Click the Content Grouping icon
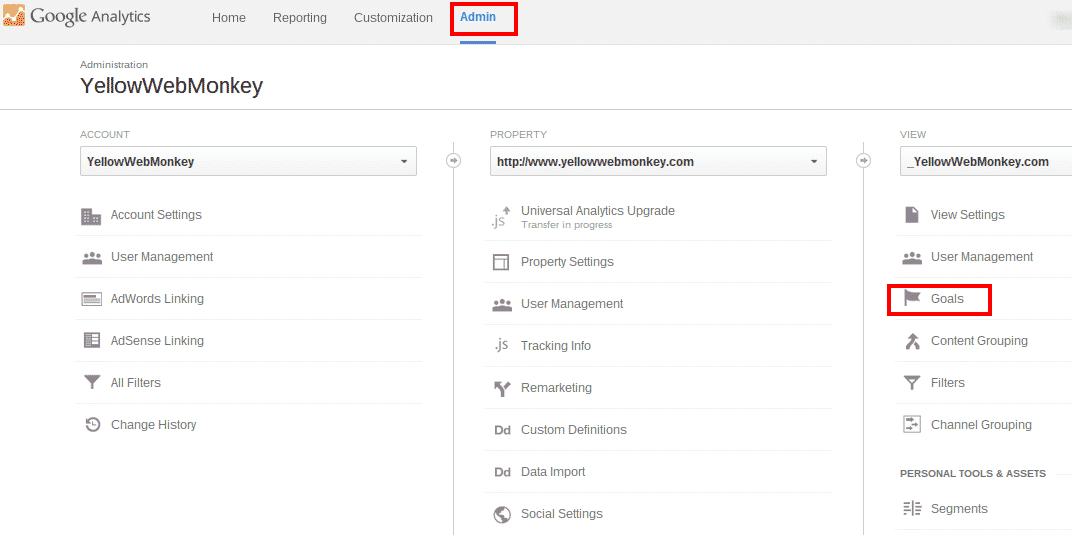This screenshot has height=535, width=1072. pos(912,341)
